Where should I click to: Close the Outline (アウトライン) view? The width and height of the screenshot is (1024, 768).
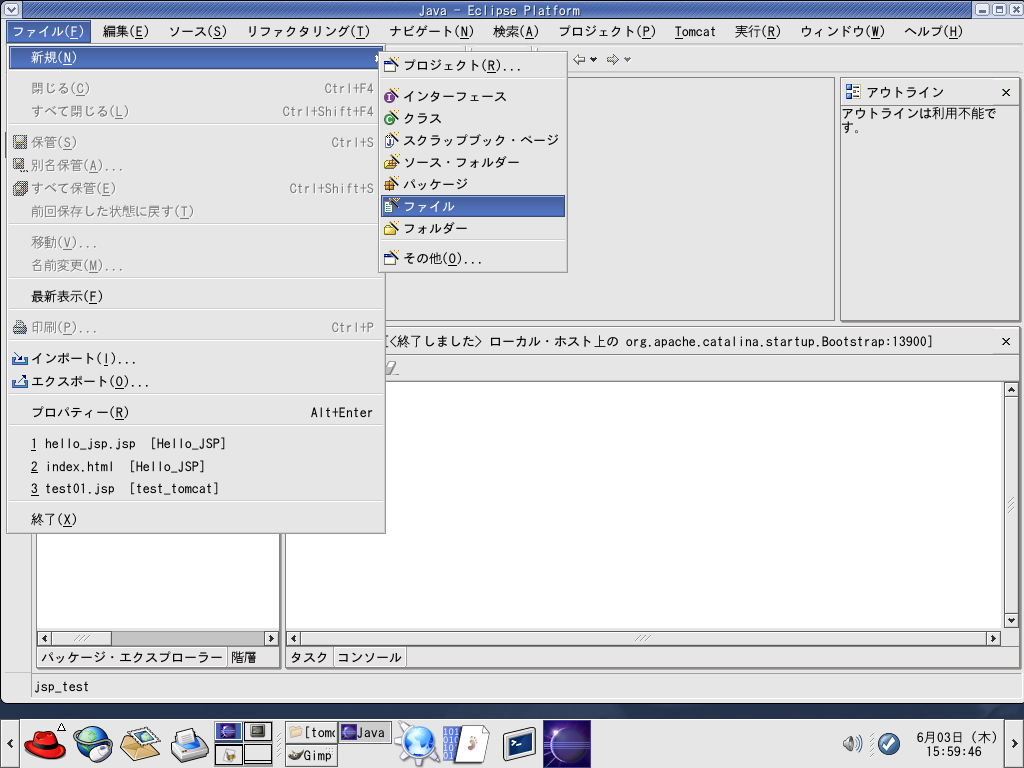(x=1006, y=92)
